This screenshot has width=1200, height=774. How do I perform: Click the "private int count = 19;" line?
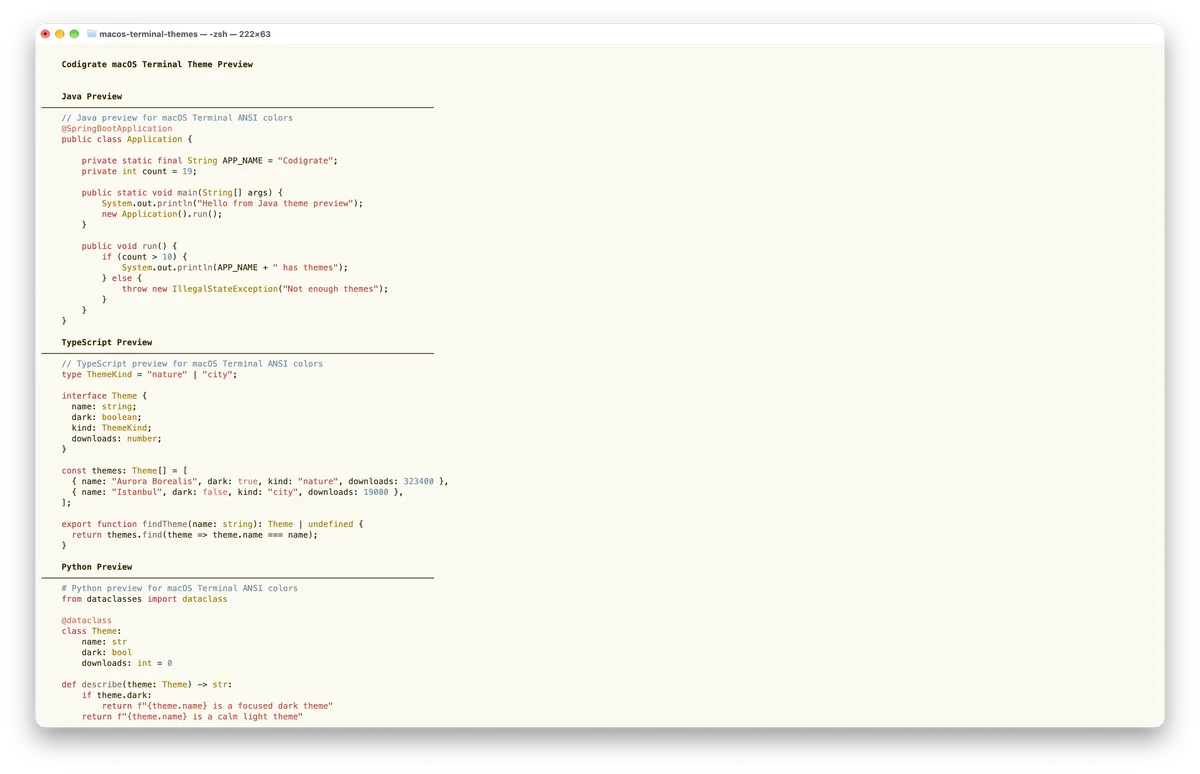click(139, 171)
